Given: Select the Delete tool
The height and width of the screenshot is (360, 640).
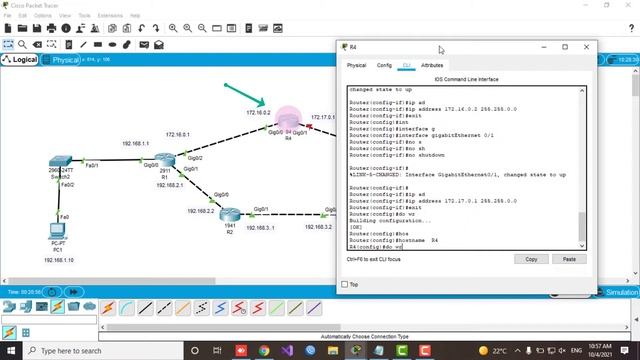Looking at the screenshot, I should (x=37, y=44).
